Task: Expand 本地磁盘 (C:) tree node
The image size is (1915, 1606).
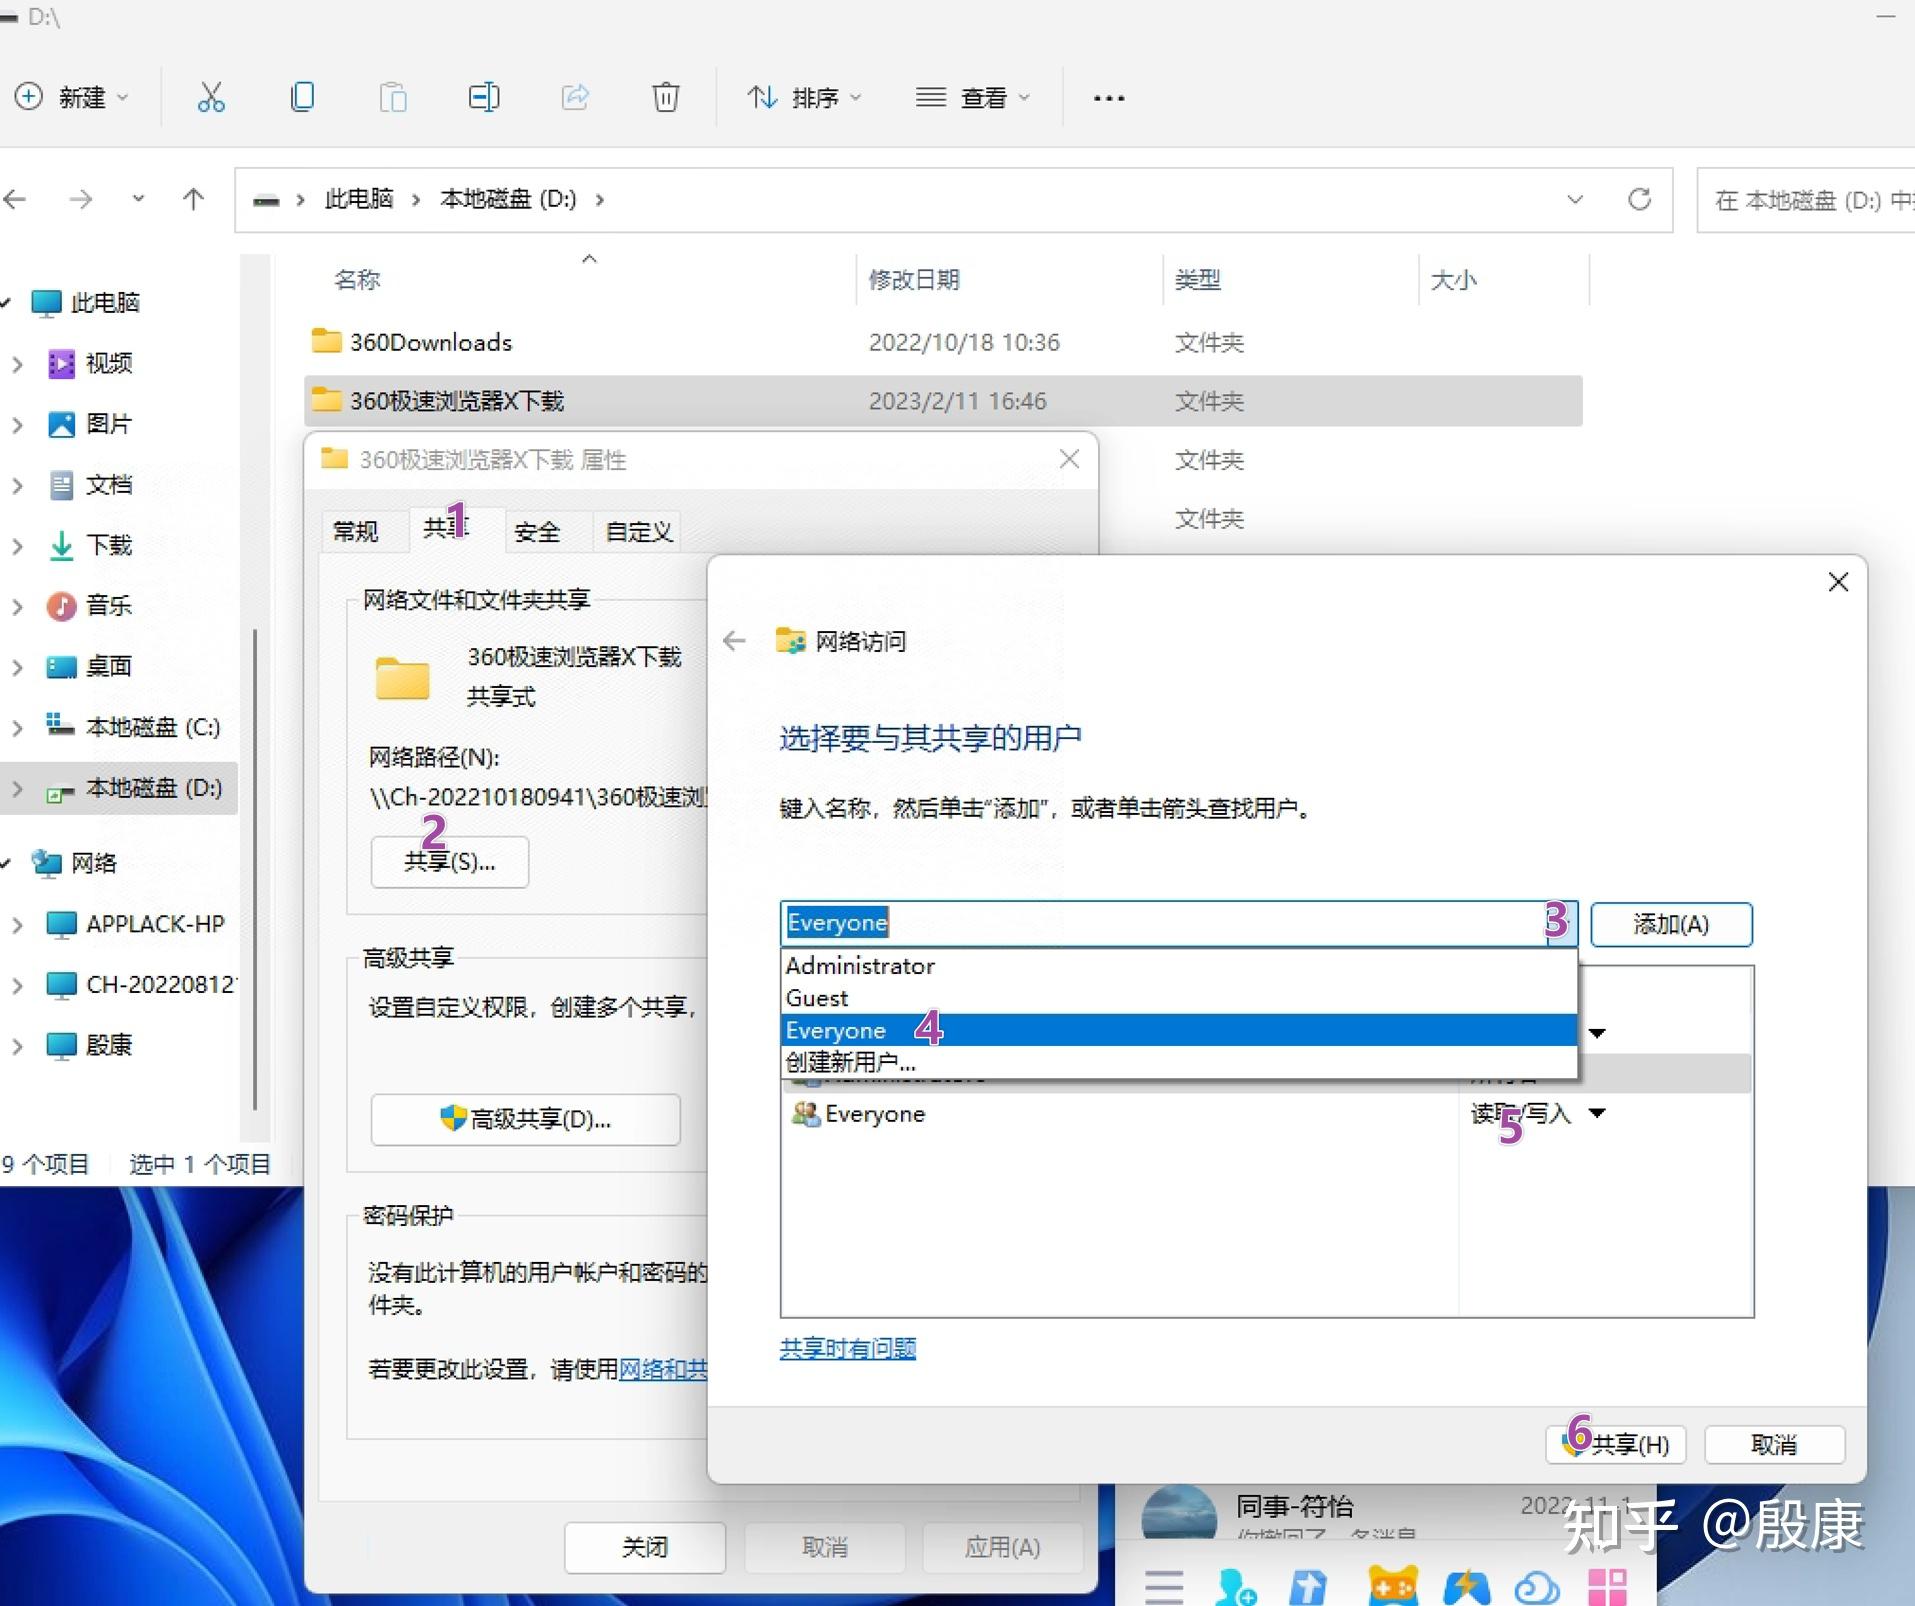Action: (17, 728)
